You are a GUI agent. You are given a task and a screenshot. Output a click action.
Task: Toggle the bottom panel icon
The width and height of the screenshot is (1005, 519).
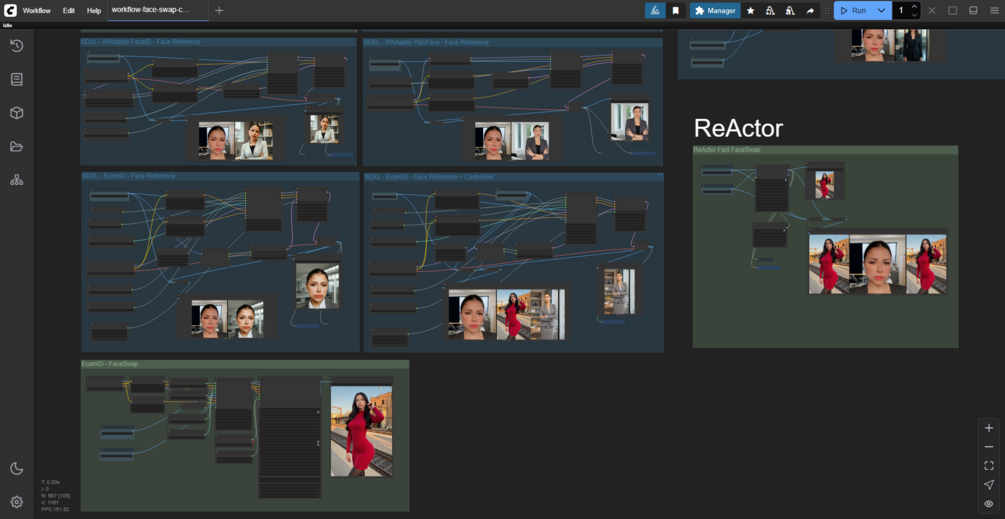tap(973, 10)
